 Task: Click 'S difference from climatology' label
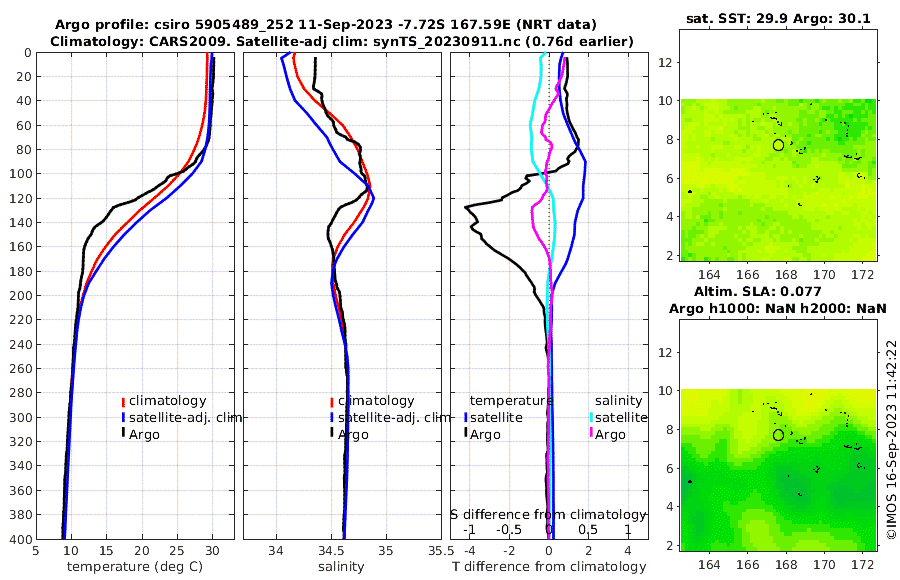pyautogui.click(x=548, y=514)
